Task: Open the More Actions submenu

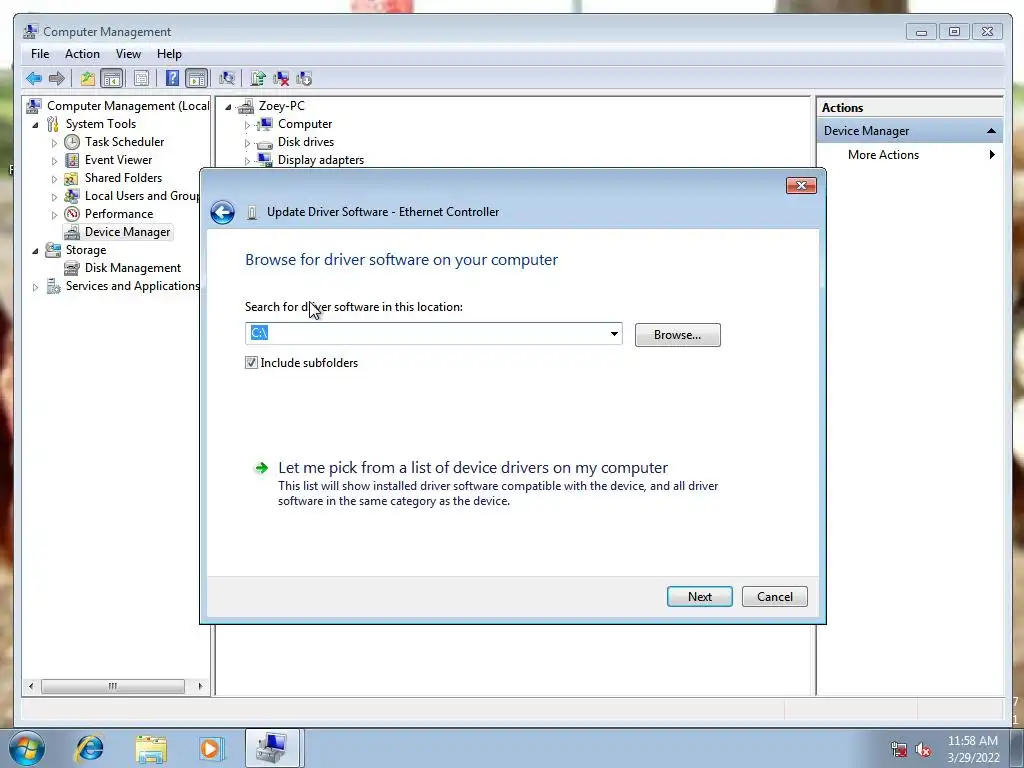Action: (910, 155)
